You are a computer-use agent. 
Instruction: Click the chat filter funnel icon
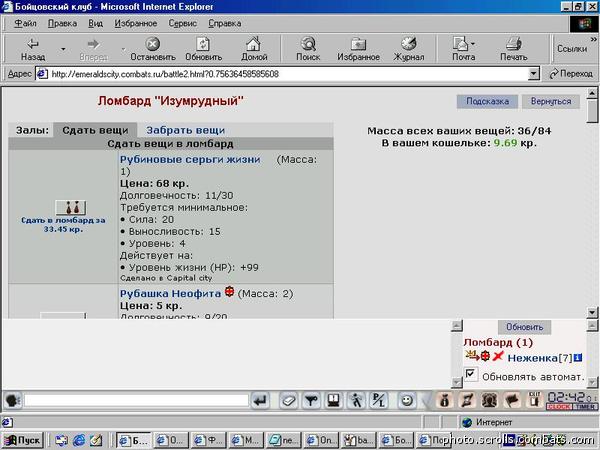click(x=311, y=401)
